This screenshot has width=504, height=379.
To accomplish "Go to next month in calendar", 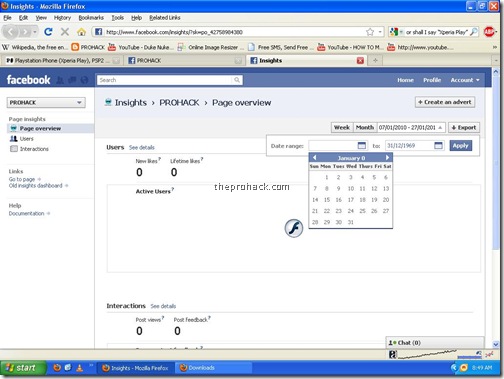I will tap(387, 158).
